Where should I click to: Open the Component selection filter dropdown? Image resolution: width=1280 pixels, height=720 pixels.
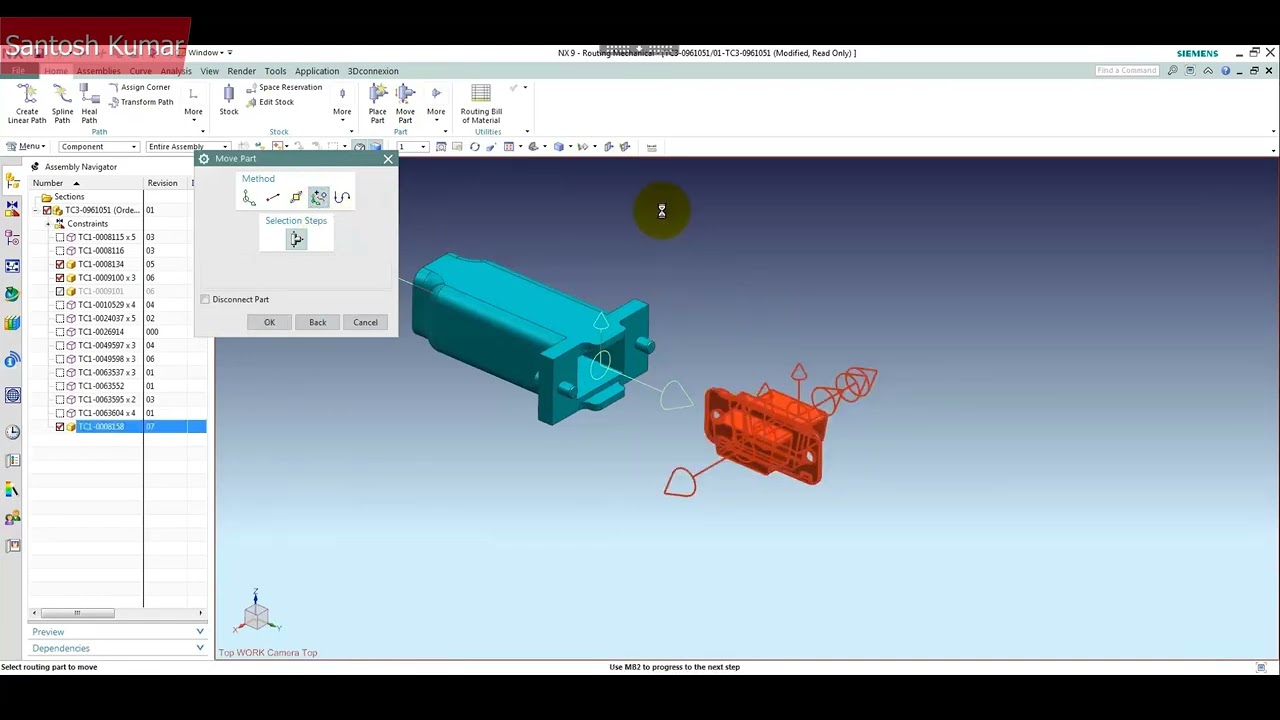point(98,147)
